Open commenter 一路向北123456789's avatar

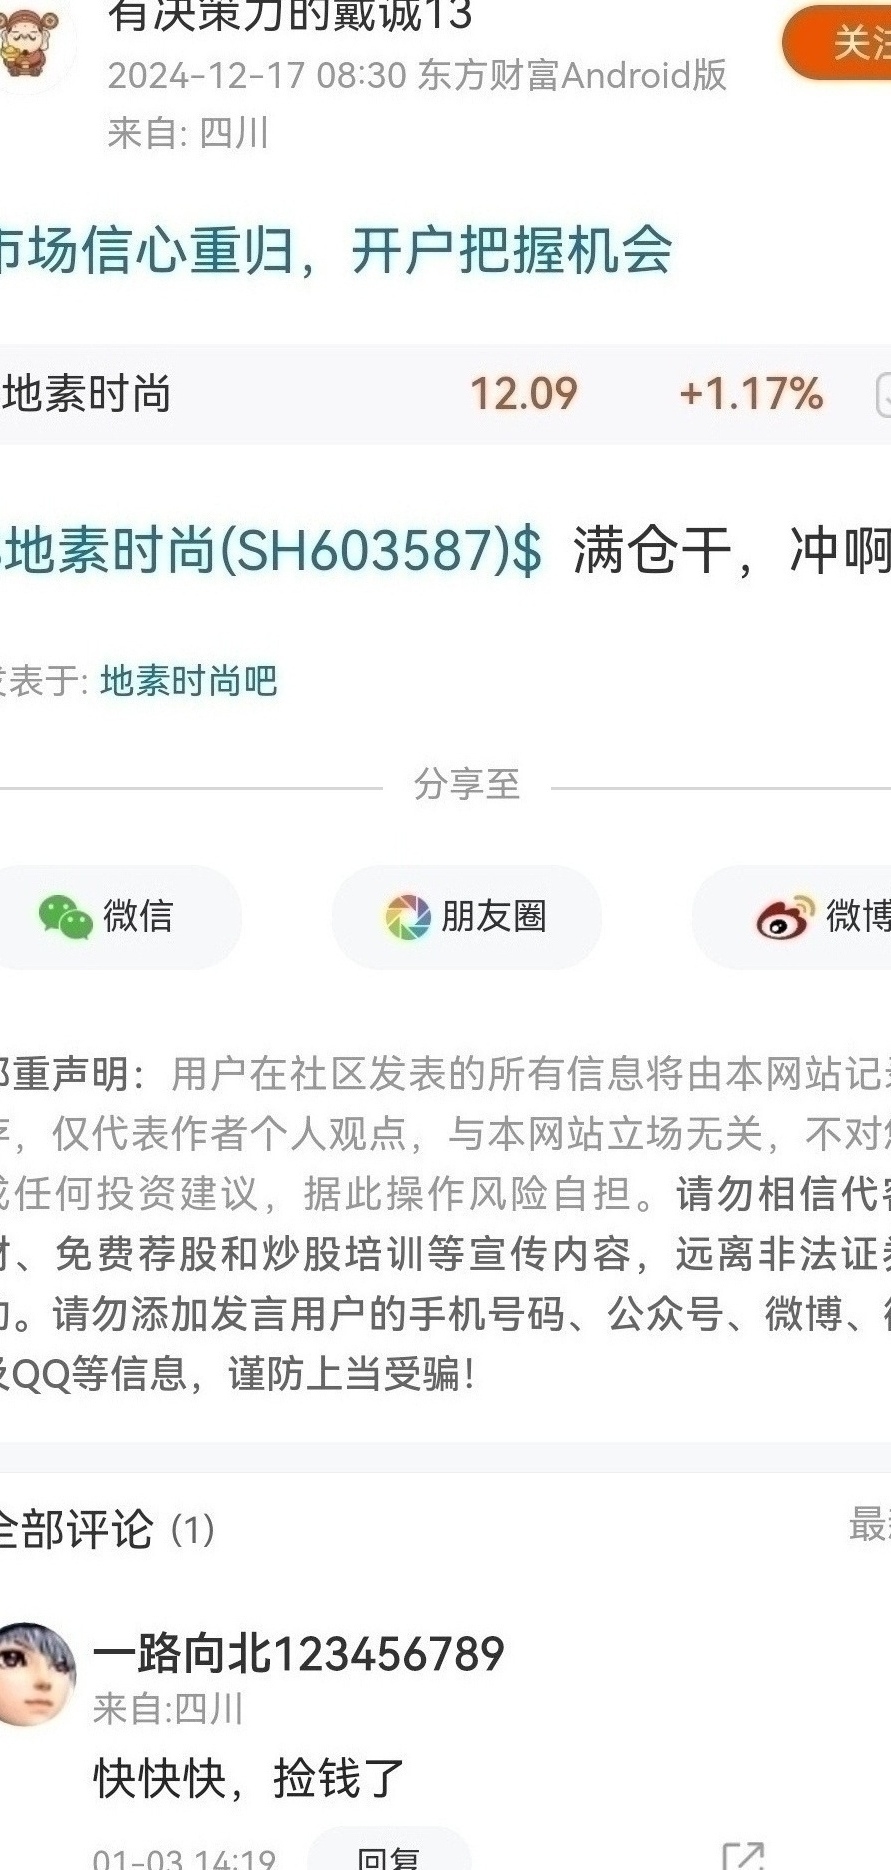click(36, 1674)
